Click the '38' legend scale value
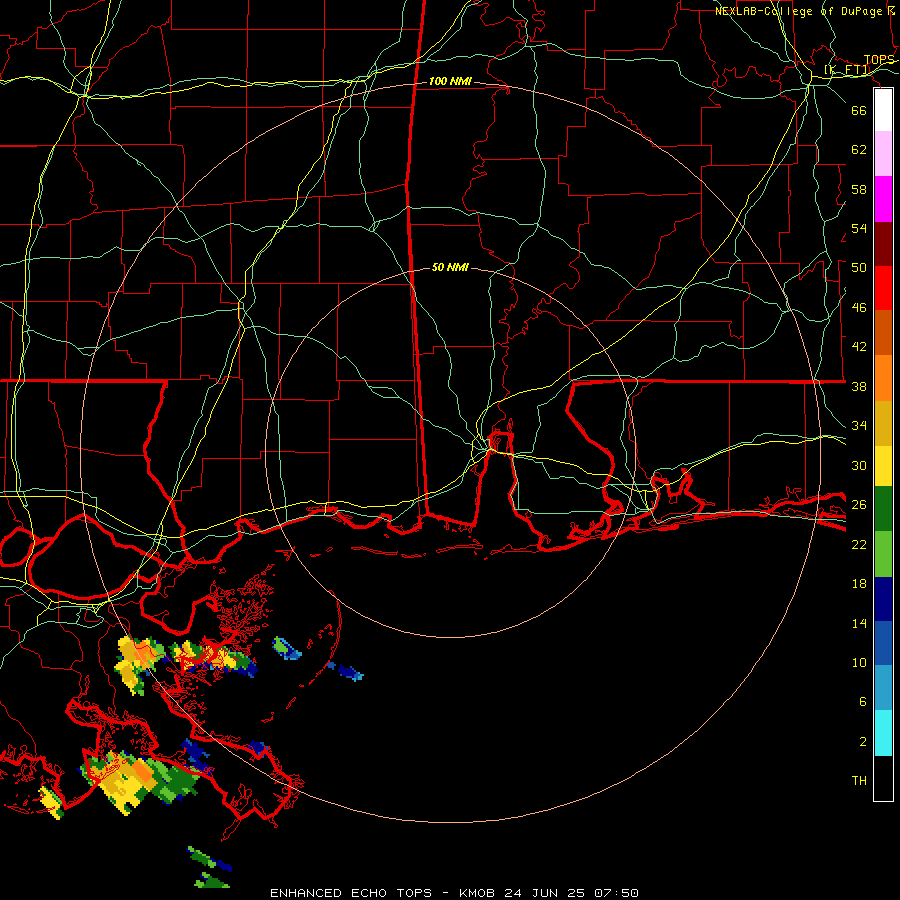This screenshot has width=900, height=900. [x=859, y=387]
